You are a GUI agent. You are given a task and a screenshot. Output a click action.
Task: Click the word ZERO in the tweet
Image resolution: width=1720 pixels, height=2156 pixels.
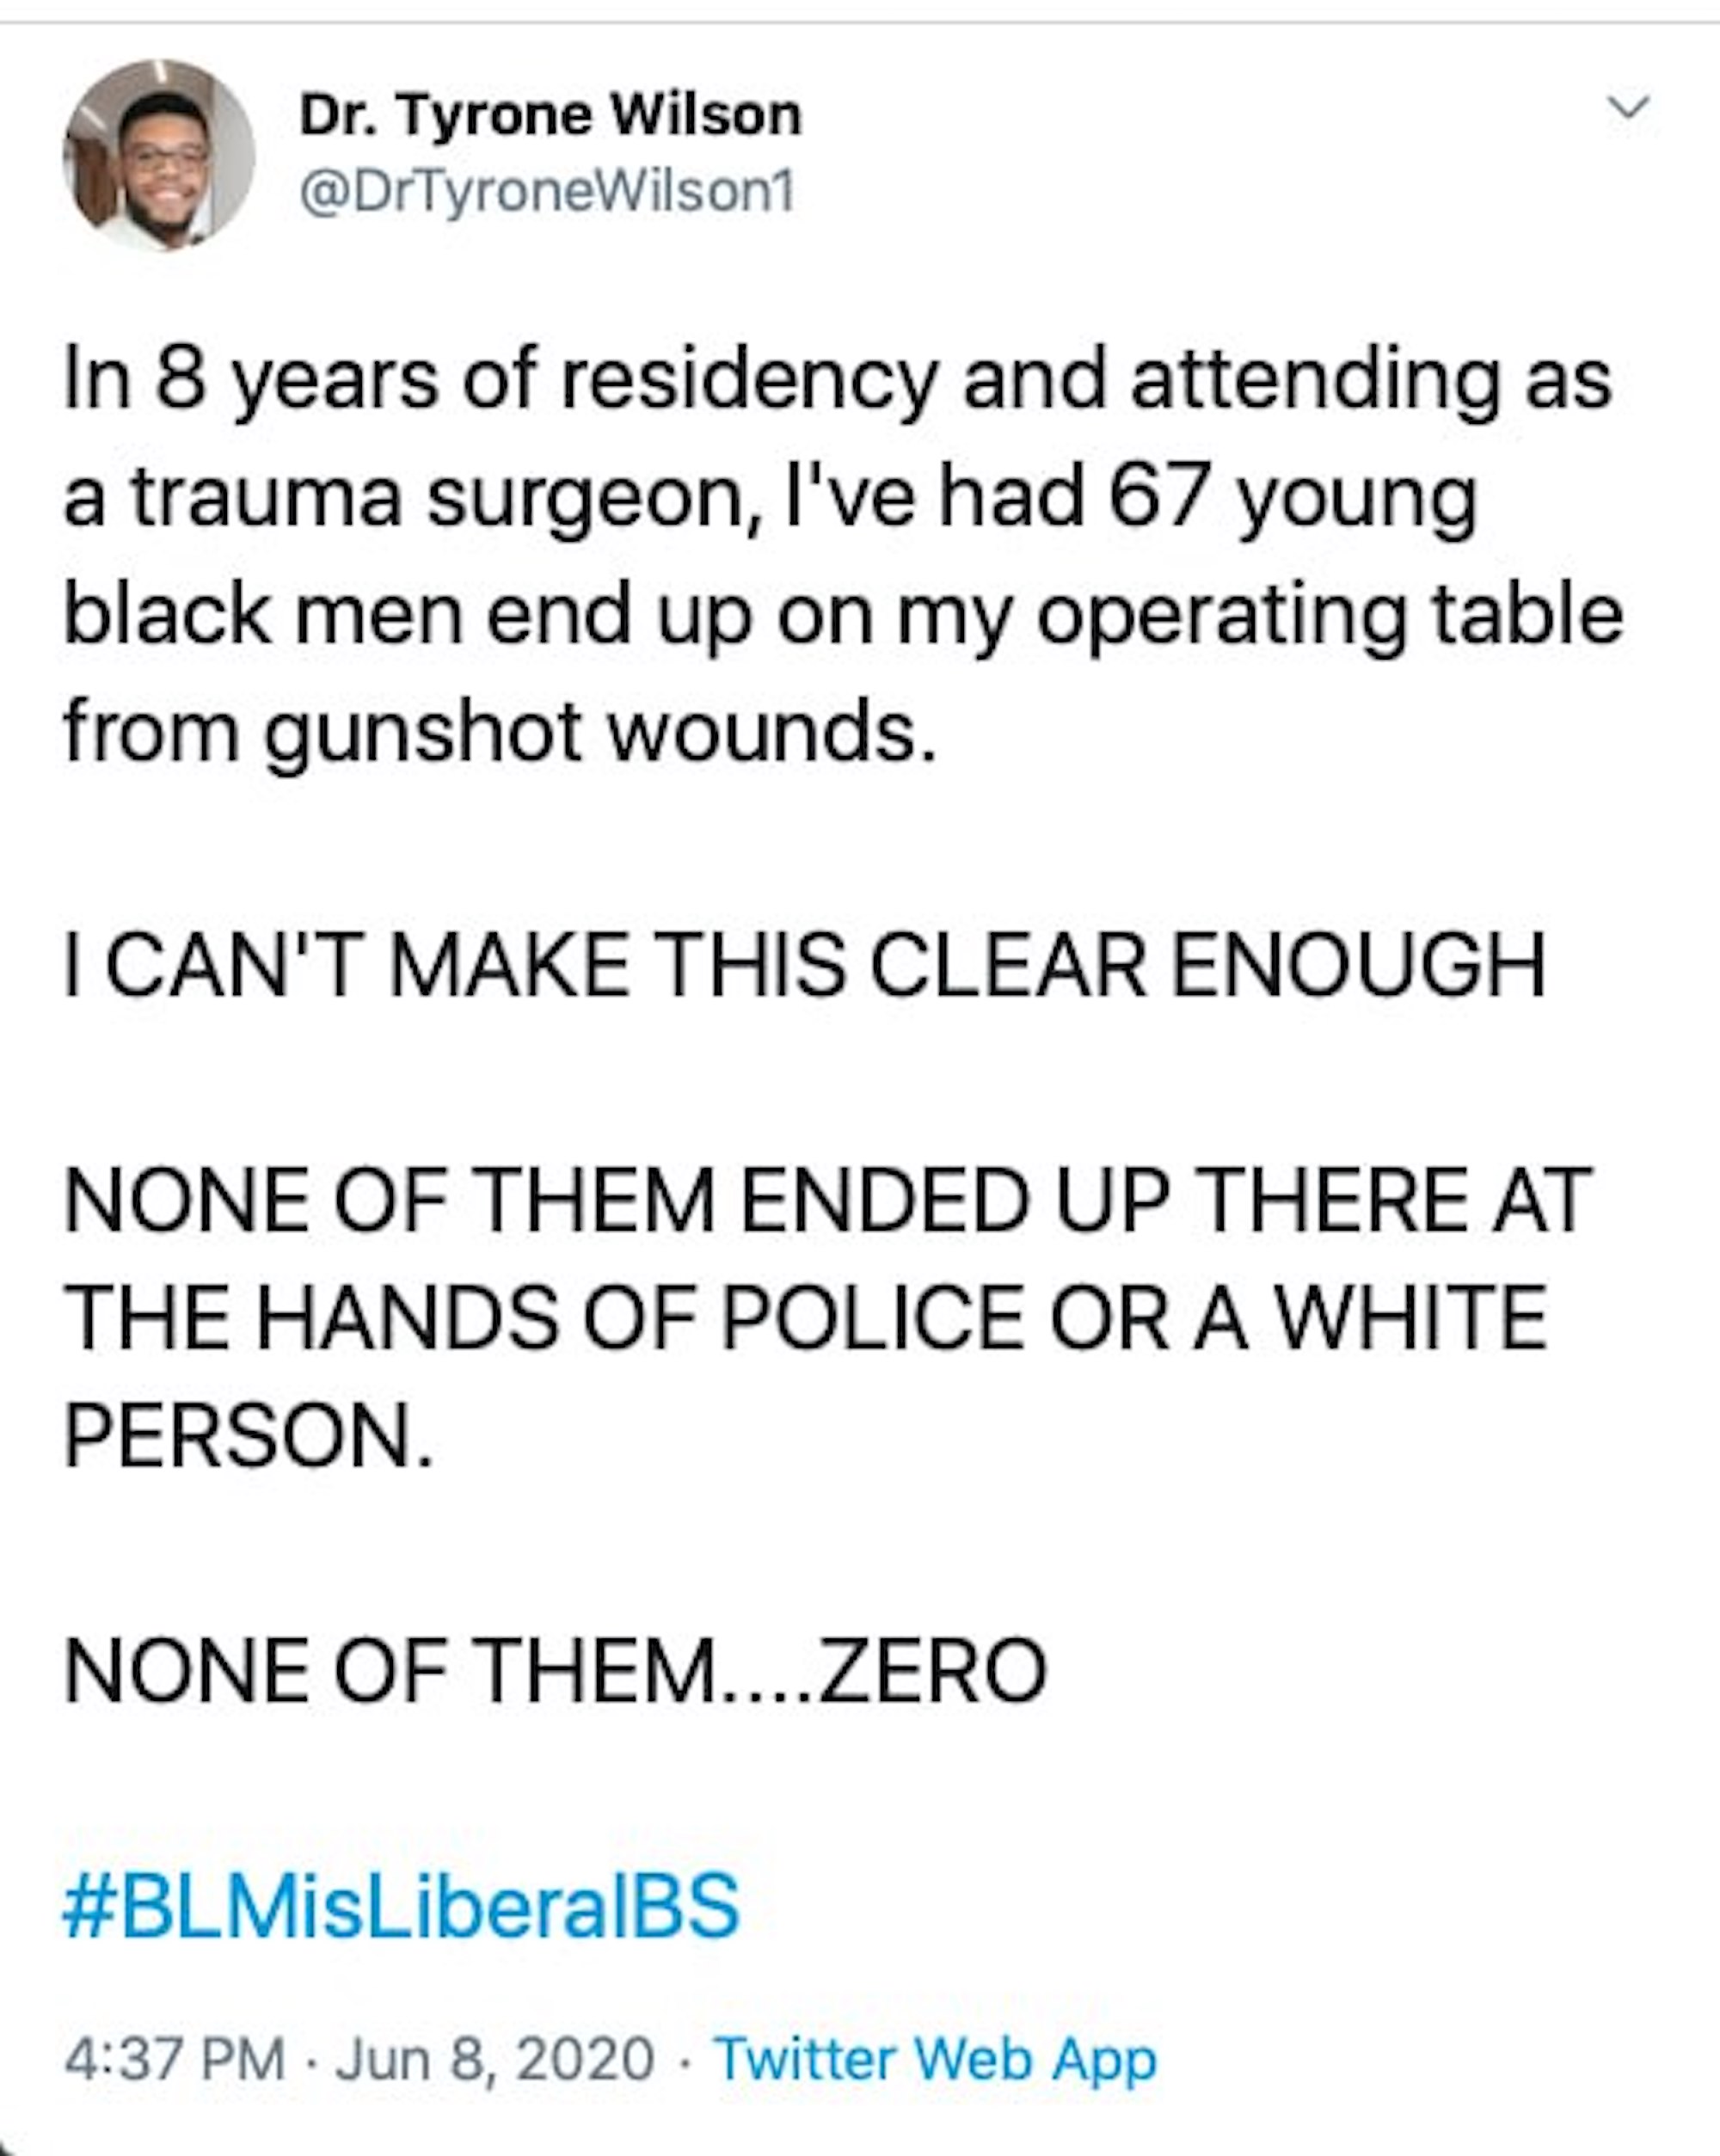coord(932,1672)
